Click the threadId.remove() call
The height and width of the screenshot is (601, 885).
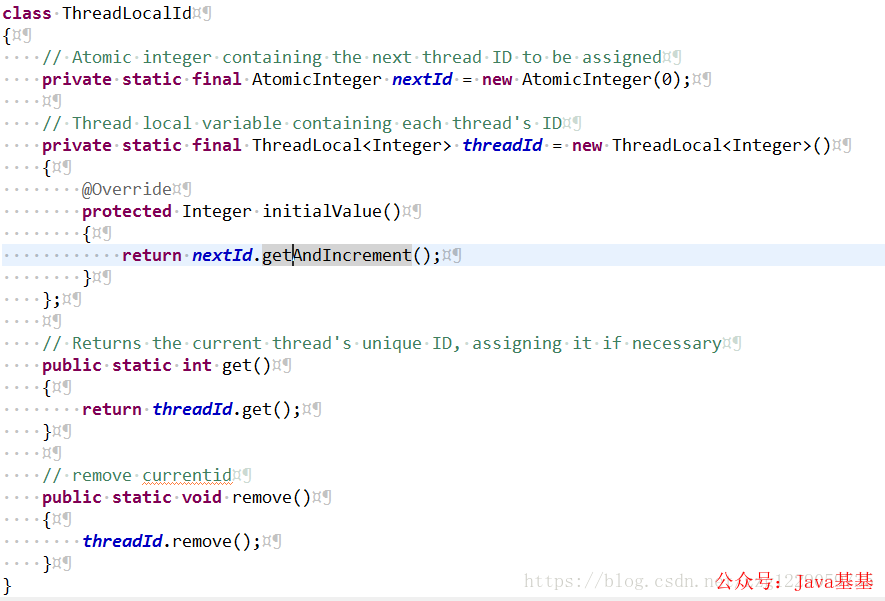(x=167, y=541)
